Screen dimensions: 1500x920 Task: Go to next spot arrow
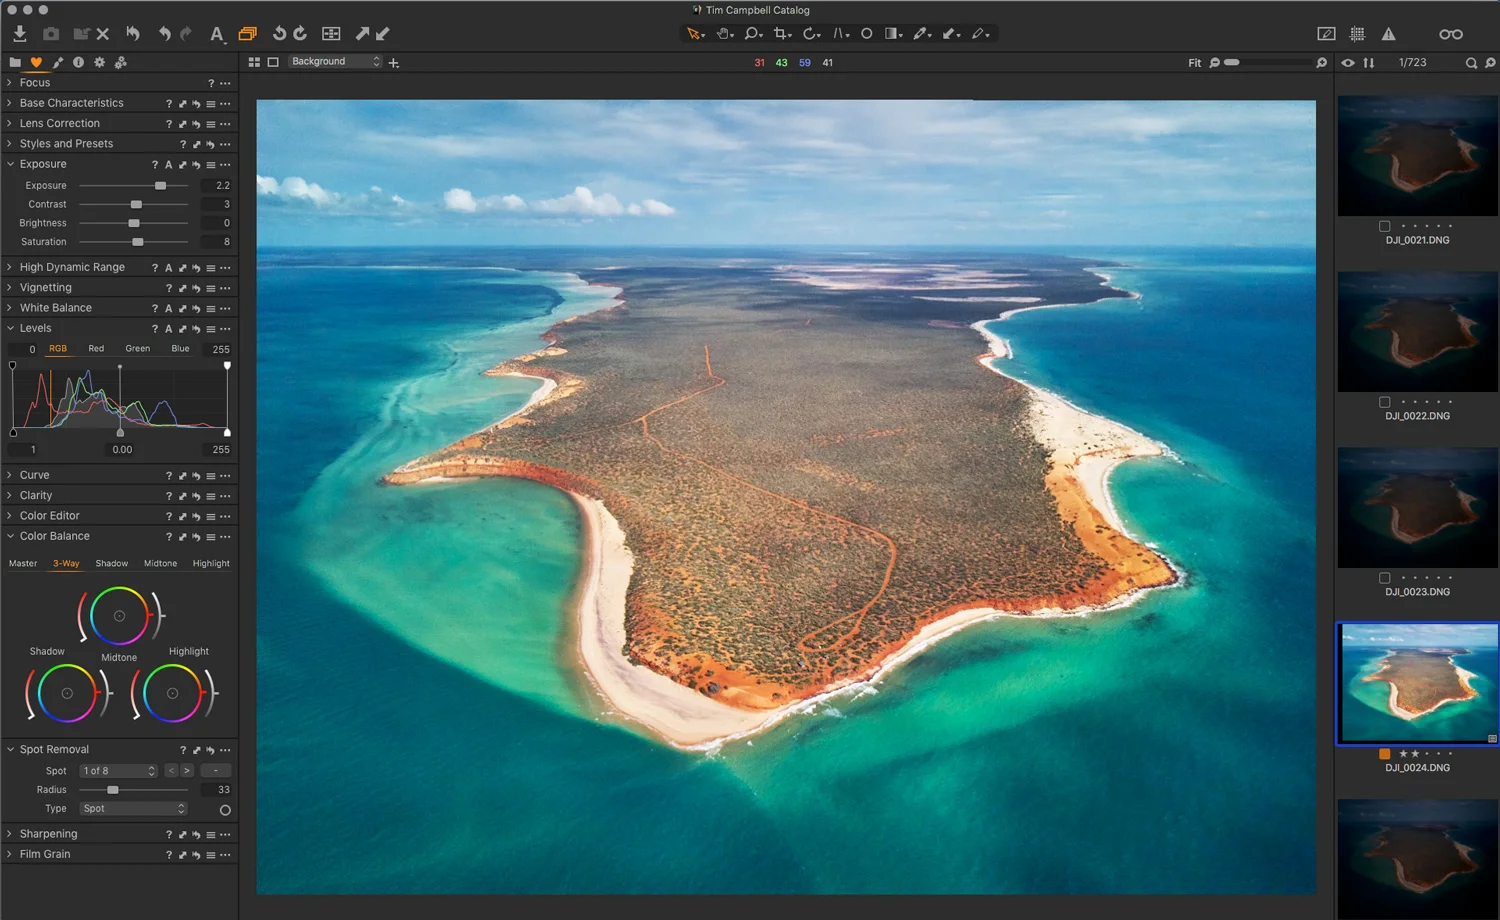tap(187, 771)
